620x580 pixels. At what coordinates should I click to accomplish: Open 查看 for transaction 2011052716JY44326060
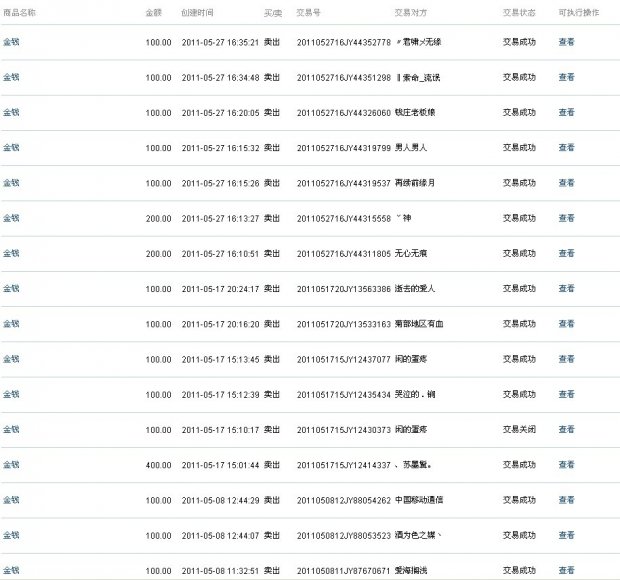(x=566, y=112)
